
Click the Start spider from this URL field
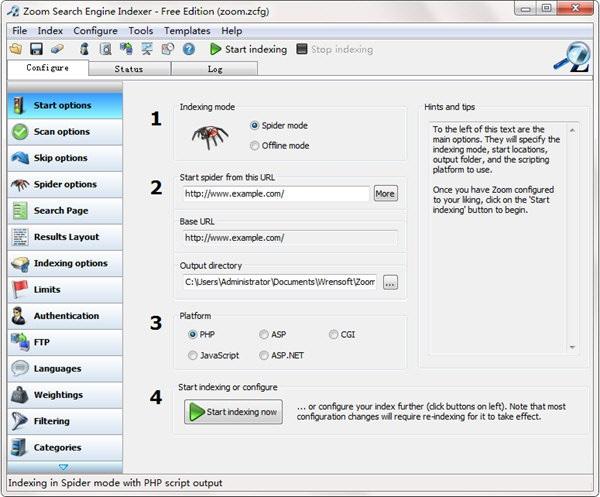click(276, 194)
